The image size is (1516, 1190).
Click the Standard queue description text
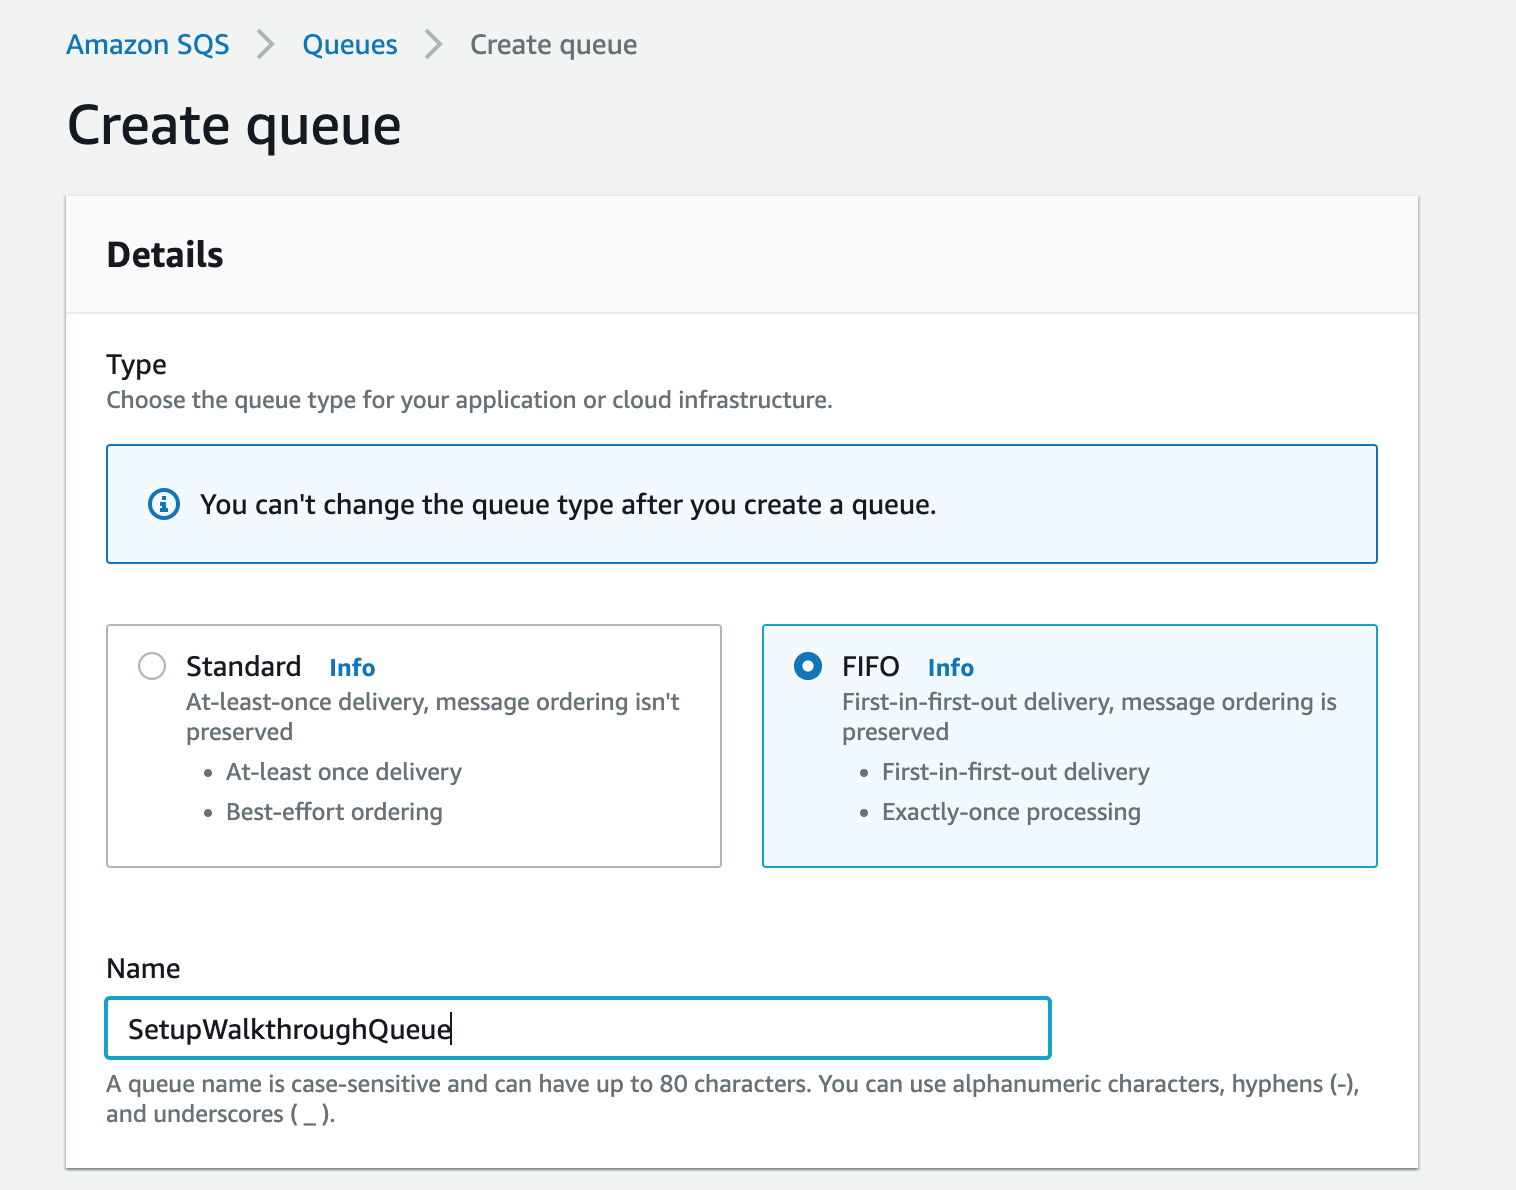point(432,716)
